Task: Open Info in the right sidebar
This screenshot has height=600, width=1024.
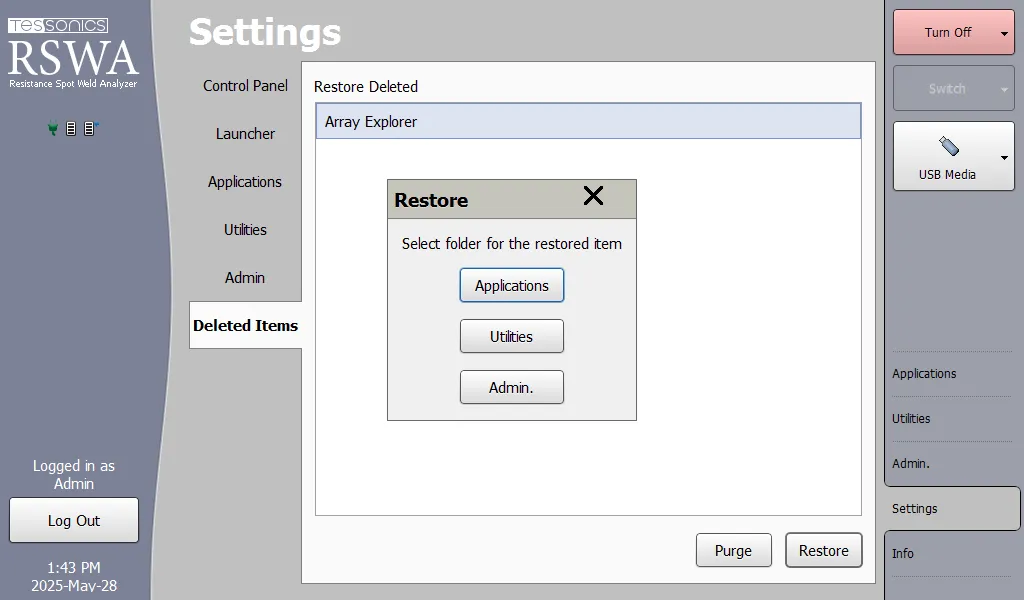Action: coord(903,554)
